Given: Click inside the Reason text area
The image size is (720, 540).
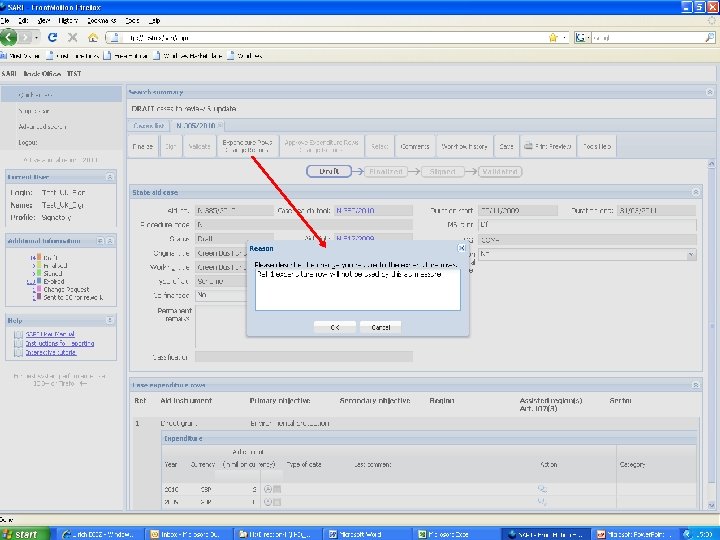Looking at the screenshot, I should [x=358, y=290].
